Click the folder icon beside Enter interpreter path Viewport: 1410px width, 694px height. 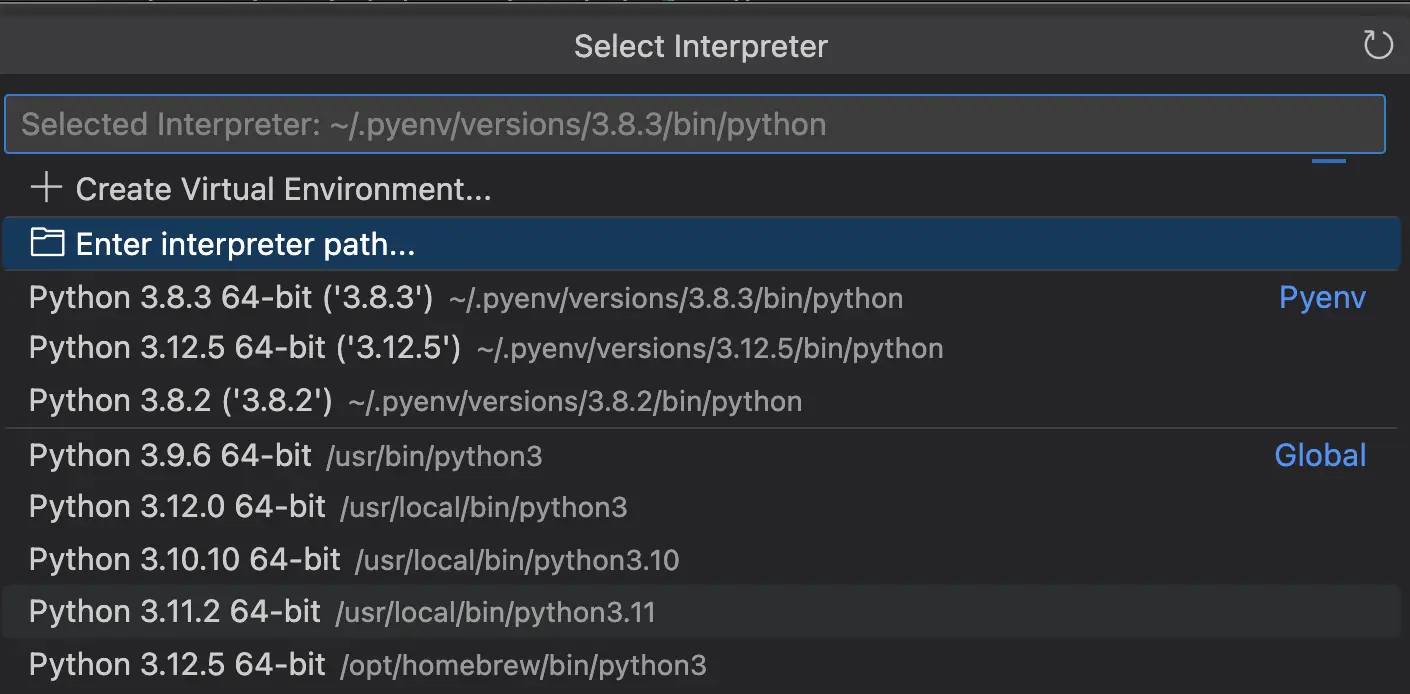pos(46,243)
